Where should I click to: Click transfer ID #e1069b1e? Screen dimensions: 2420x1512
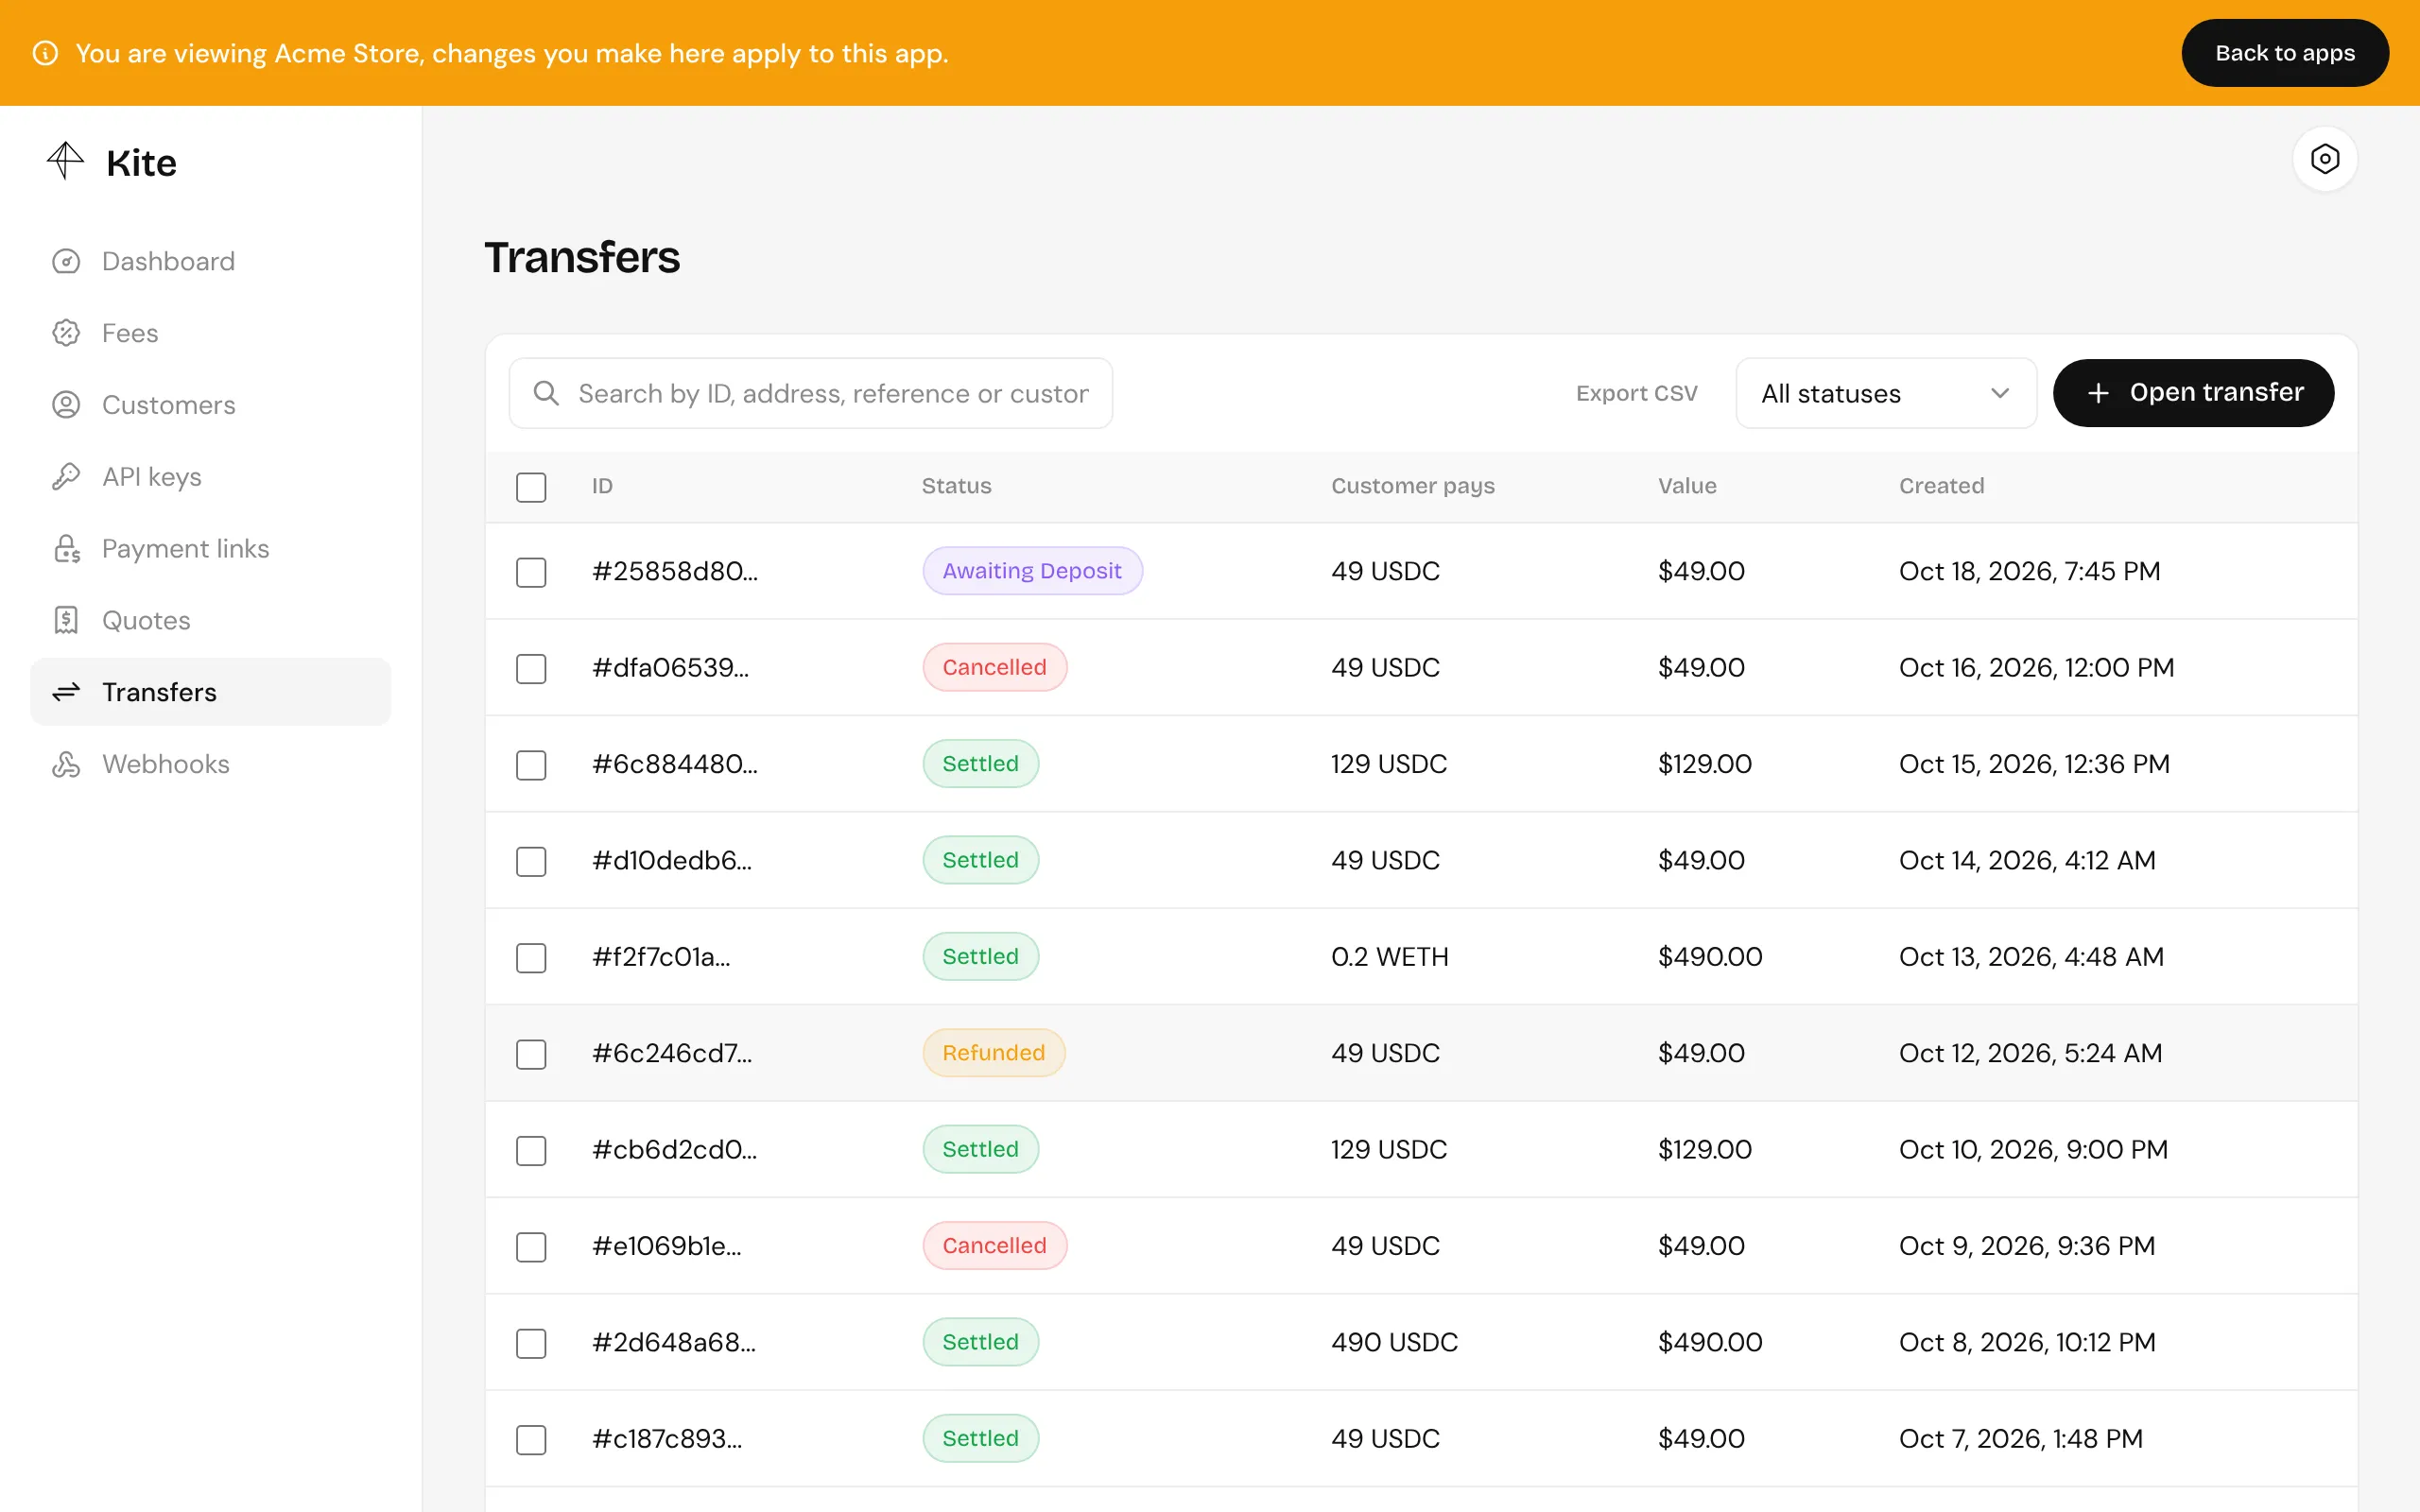(x=666, y=1246)
